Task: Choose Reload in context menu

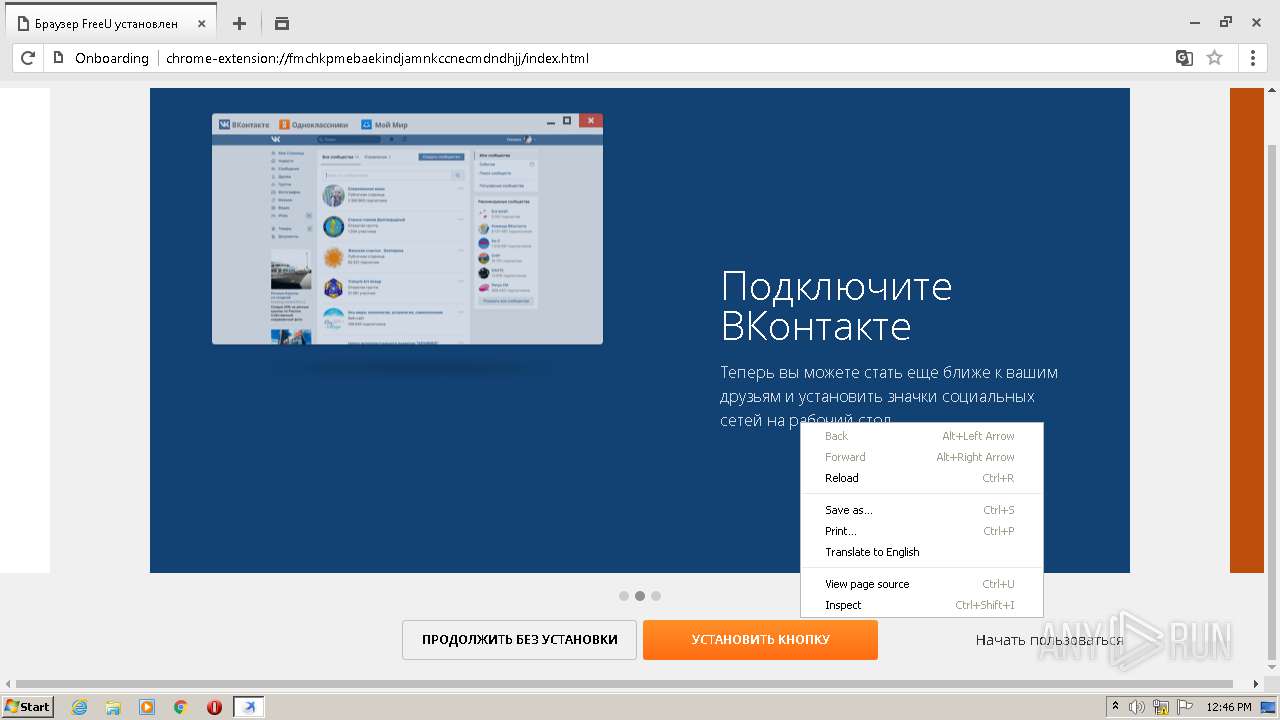Action: pos(922,478)
